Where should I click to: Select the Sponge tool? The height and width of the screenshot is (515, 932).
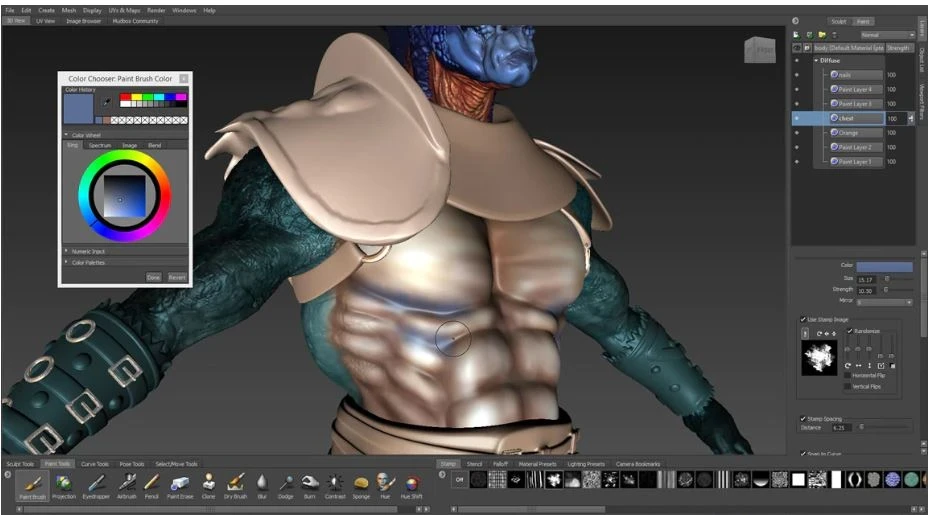pyautogui.click(x=361, y=486)
